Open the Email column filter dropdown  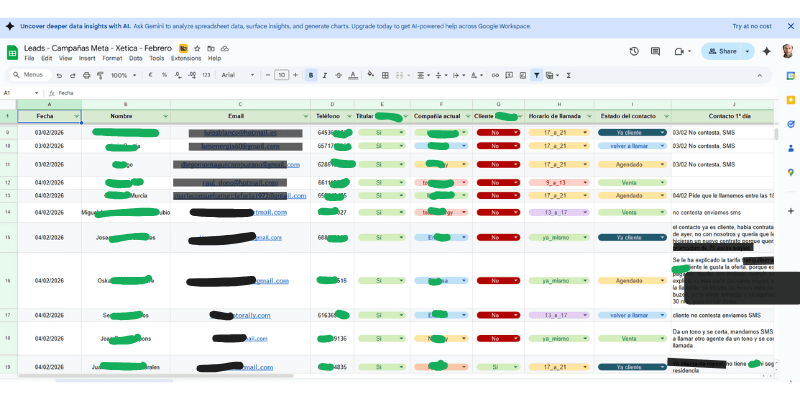(x=305, y=116)
